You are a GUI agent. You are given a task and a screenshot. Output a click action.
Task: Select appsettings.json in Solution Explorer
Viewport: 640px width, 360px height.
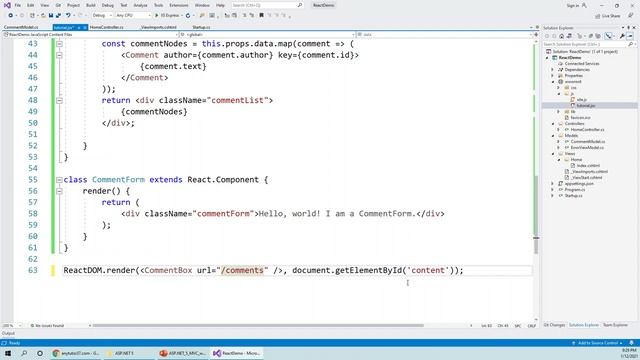(x=579, y=184)
